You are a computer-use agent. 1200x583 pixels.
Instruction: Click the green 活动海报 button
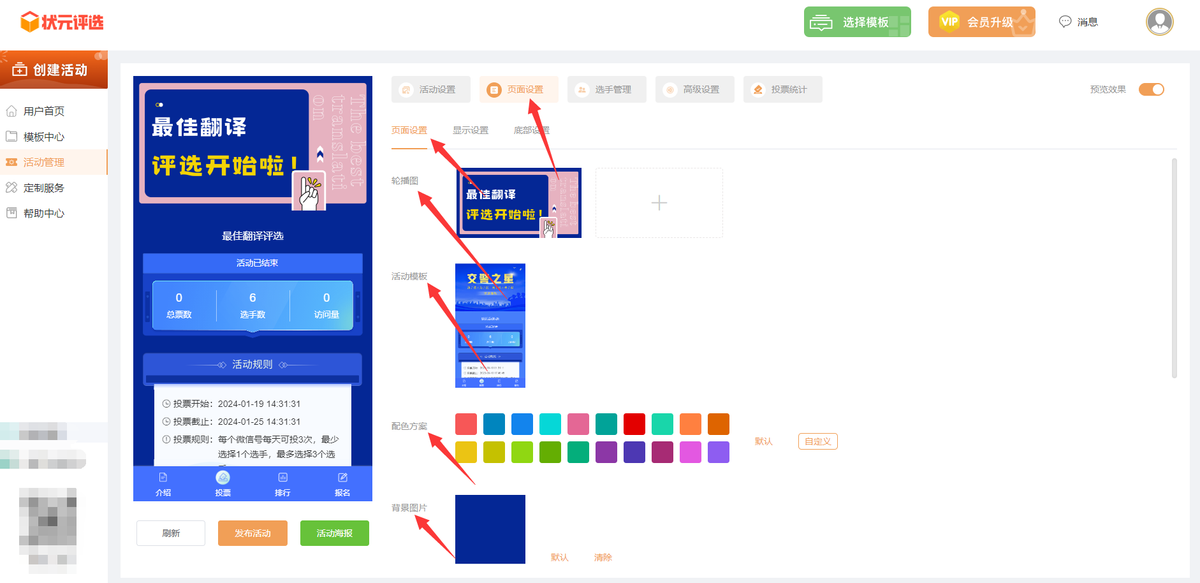(334, 533)
